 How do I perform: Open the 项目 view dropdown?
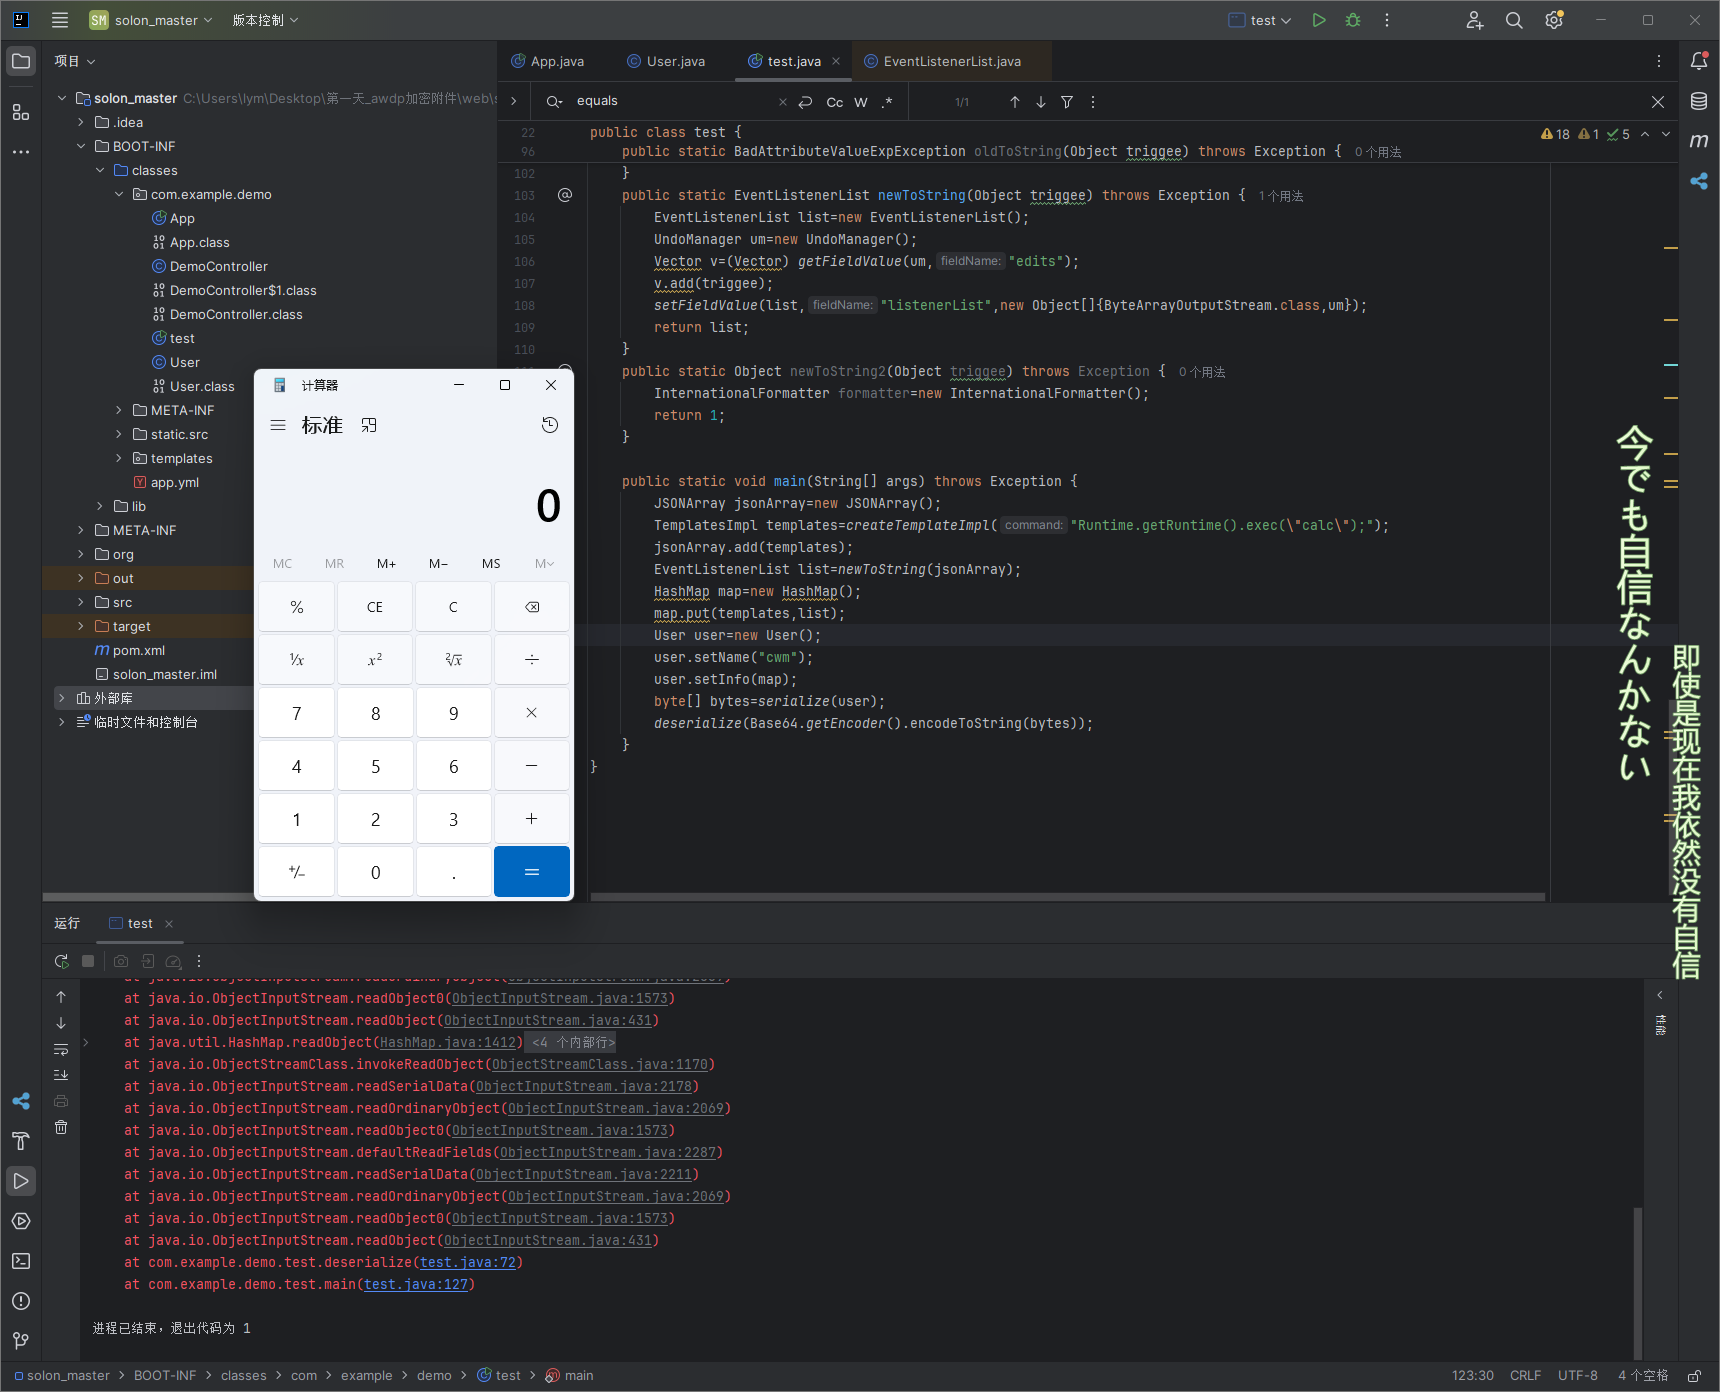click(x=75, y=61)
